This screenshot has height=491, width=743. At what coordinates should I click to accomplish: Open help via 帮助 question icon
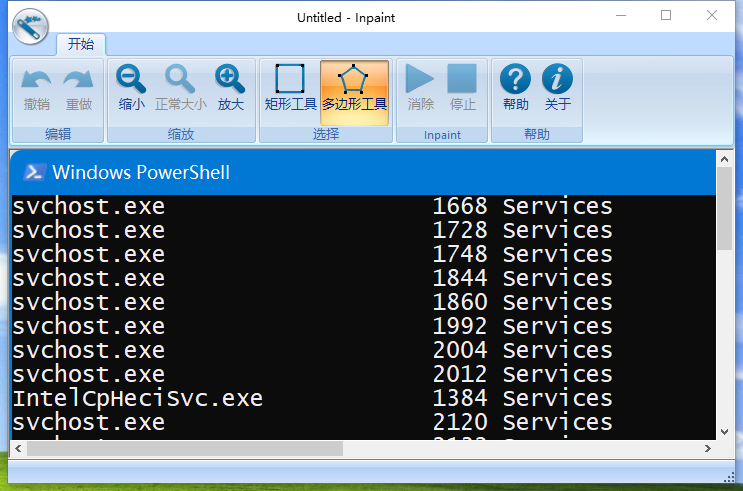click(x=516, y=90)
